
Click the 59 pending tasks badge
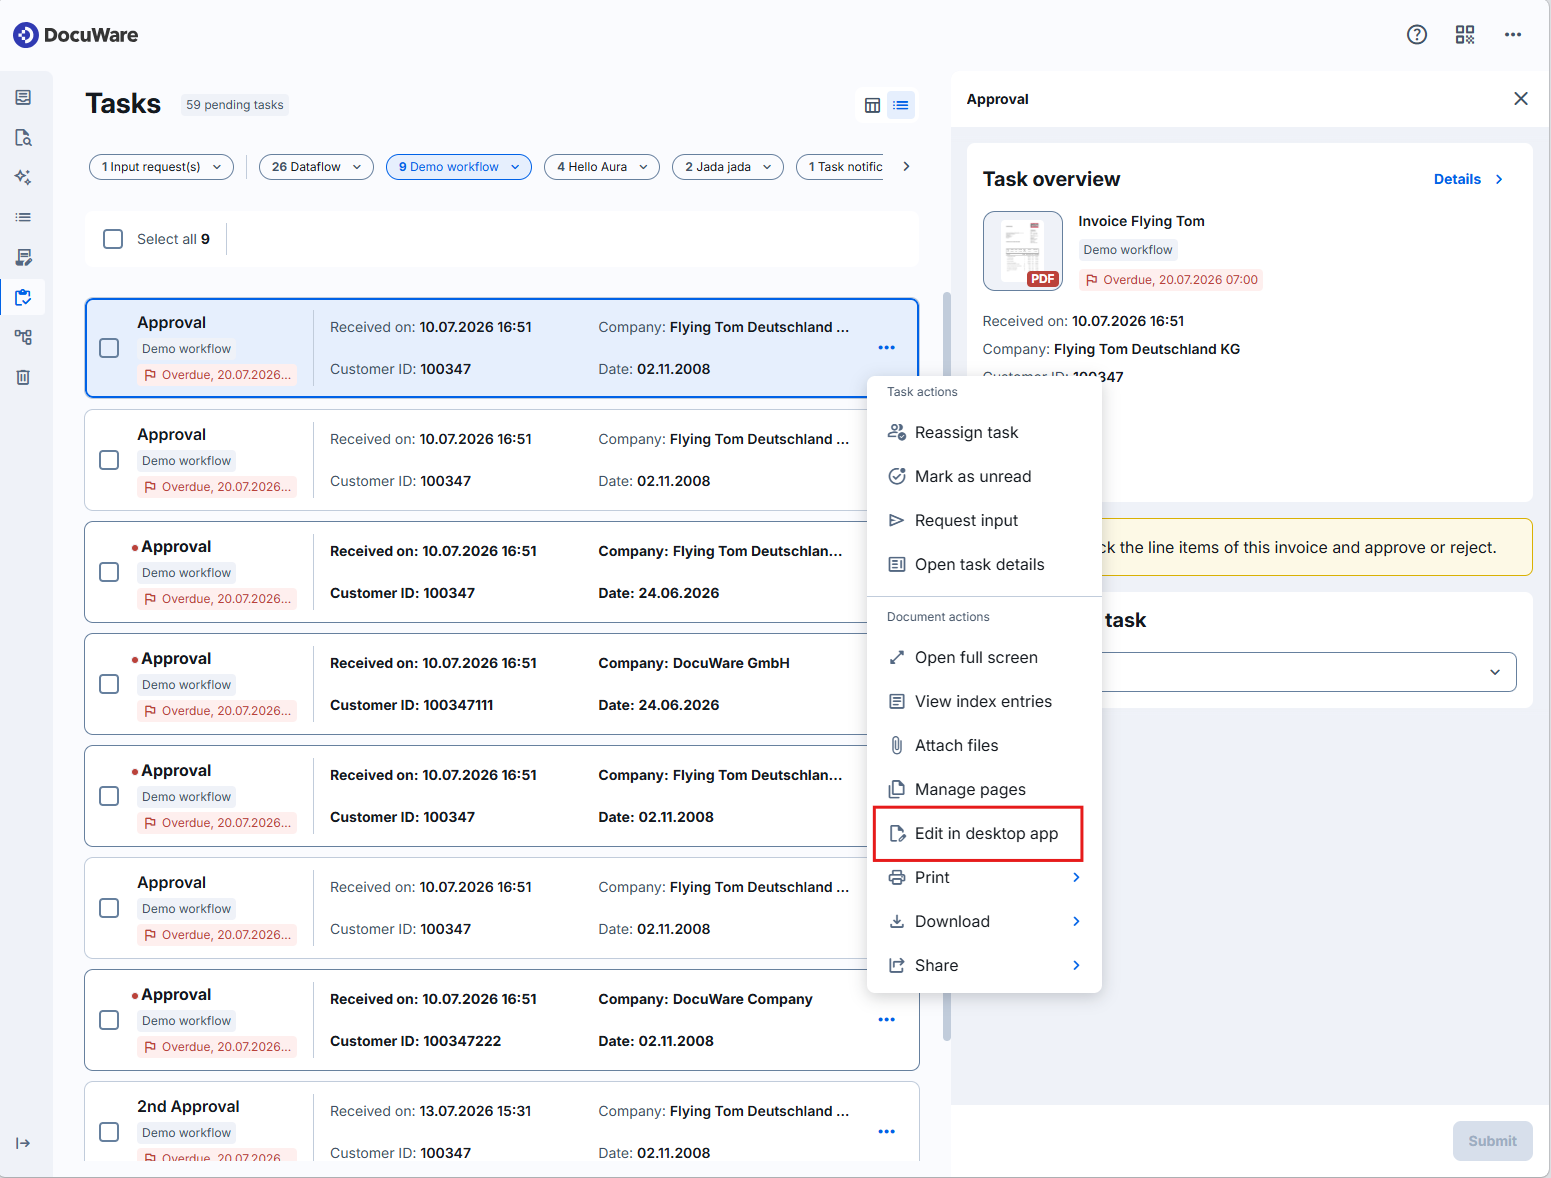click(235, 105)
